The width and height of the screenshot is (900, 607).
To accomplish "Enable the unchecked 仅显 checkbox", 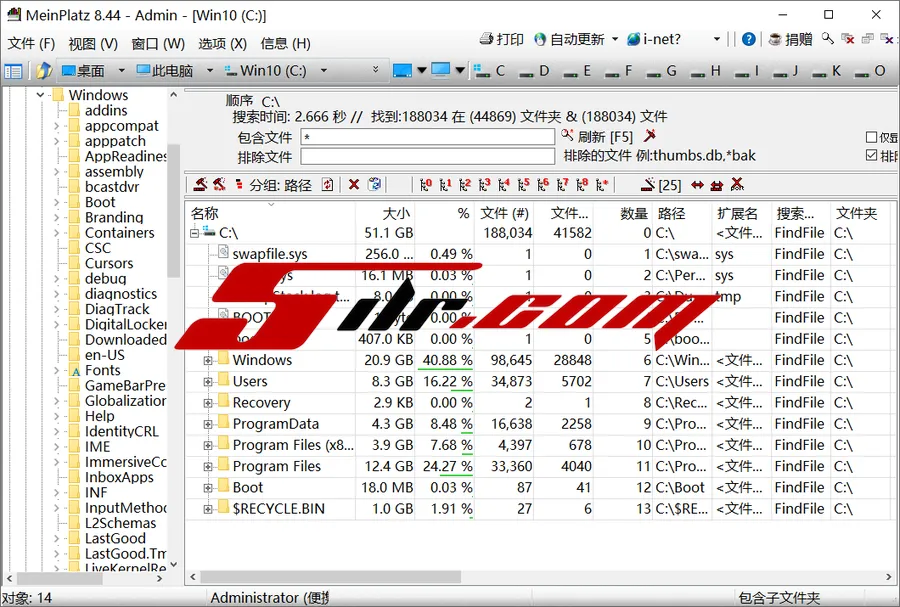I will coord(871,137).
